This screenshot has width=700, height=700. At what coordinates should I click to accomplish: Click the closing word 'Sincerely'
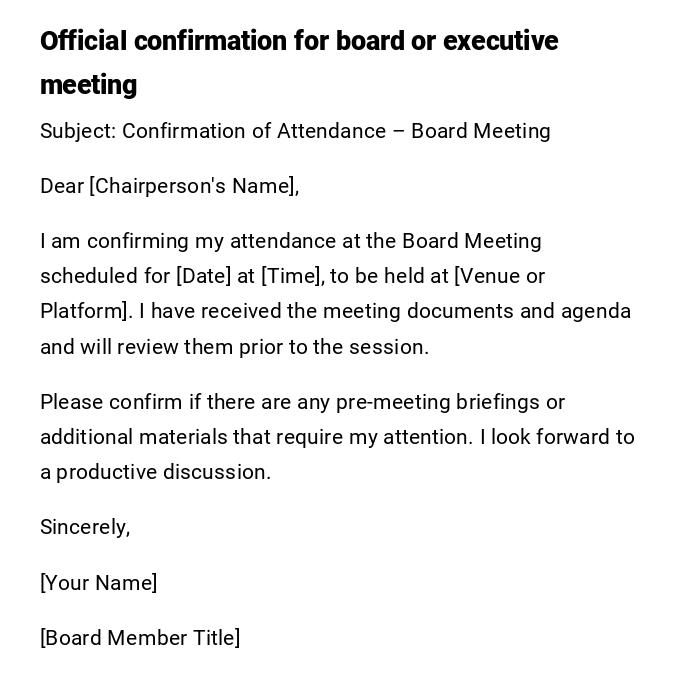[84, 527]
